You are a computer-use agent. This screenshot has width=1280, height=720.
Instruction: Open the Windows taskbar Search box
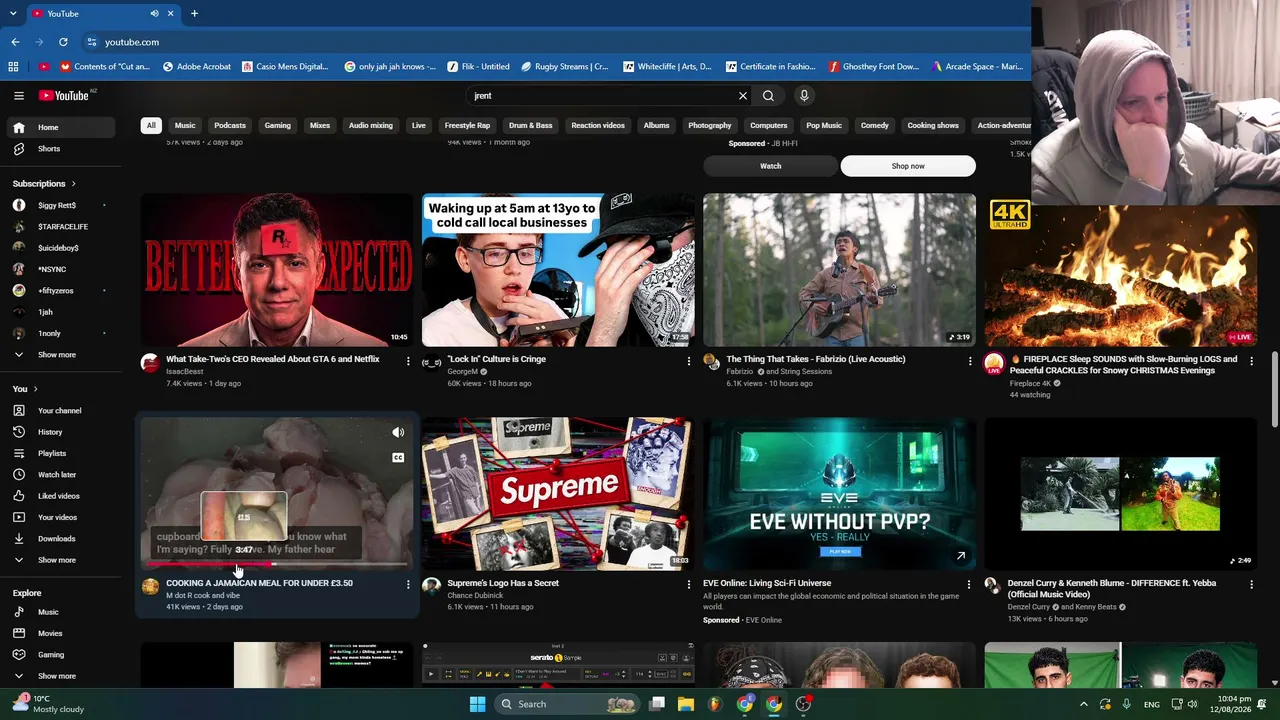pyautogui.click(x=568, y=704)
